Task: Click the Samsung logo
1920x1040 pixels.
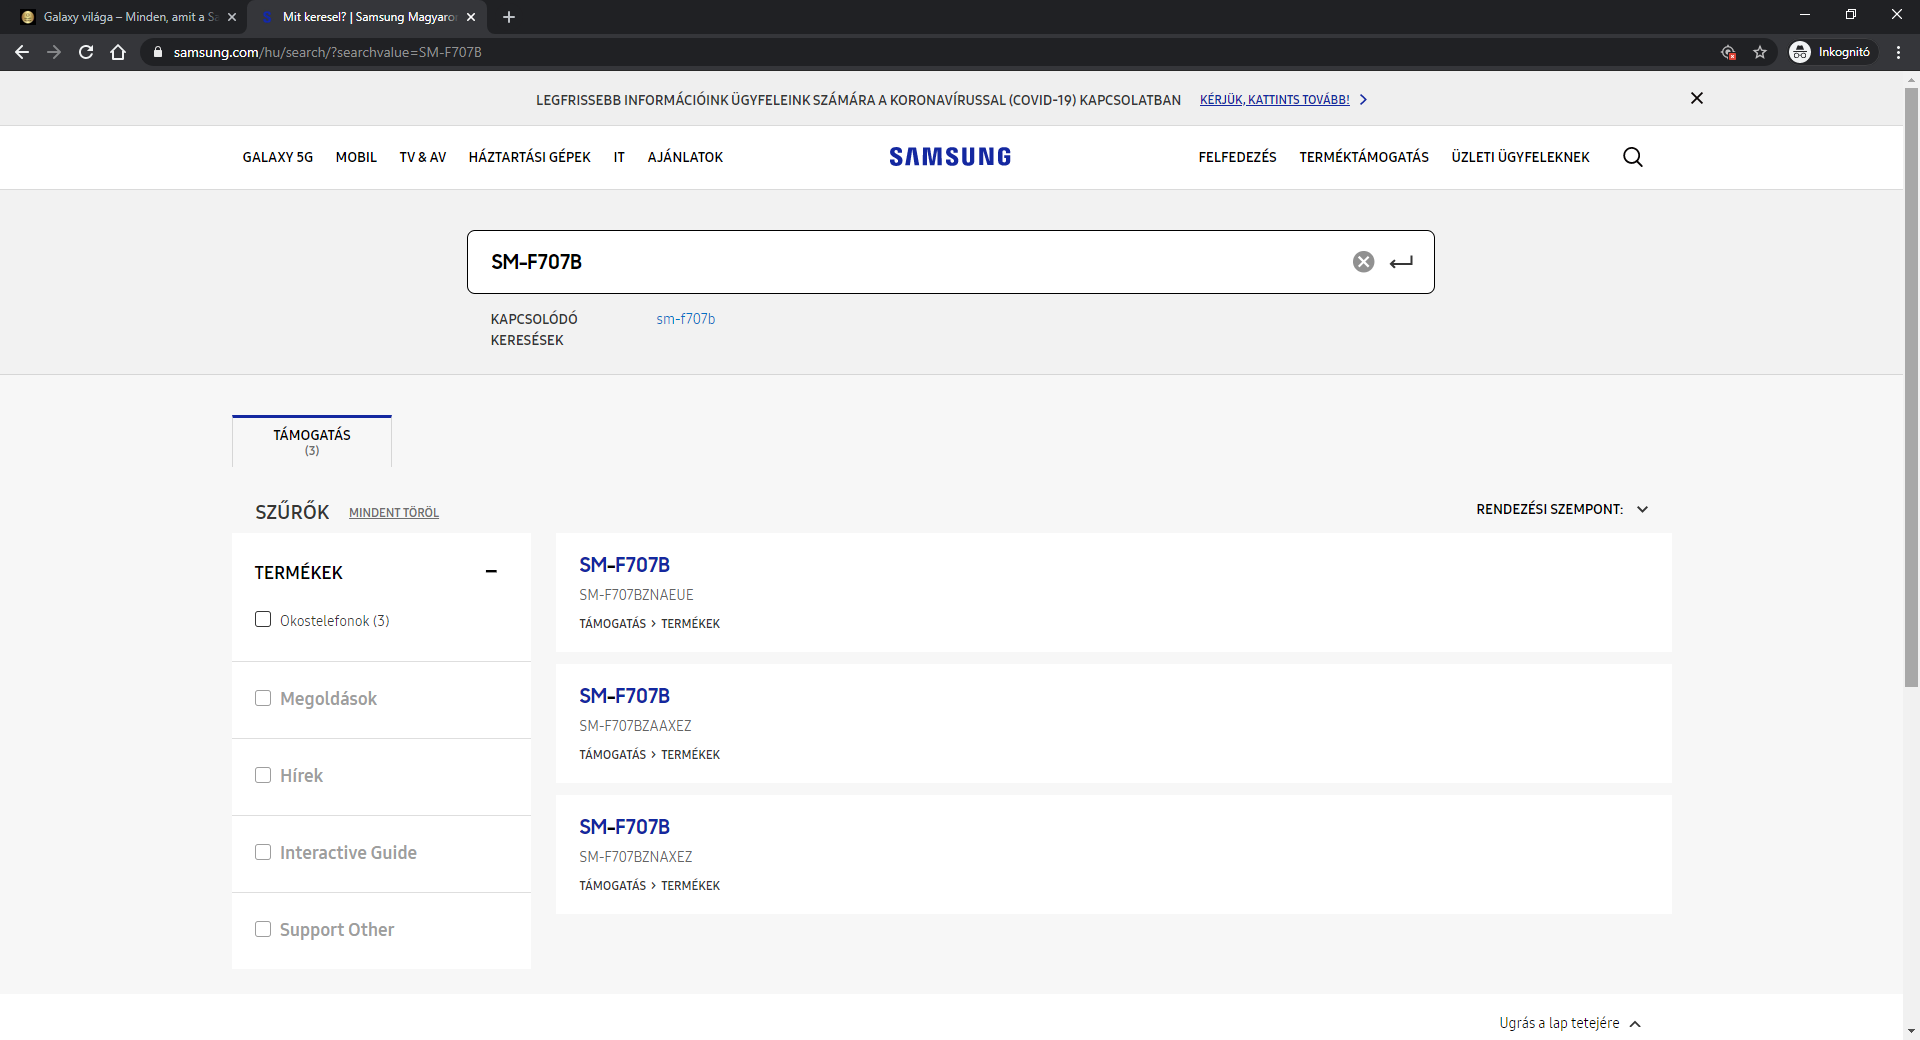Action: coord(950,157)
